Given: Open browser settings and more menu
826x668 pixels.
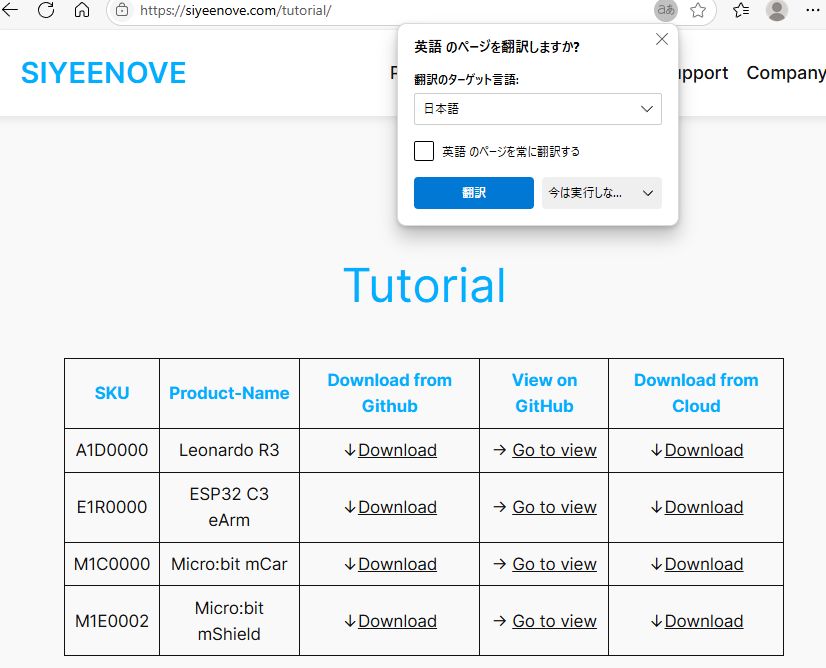Looking at the screenshot, I should coord(813,10).
